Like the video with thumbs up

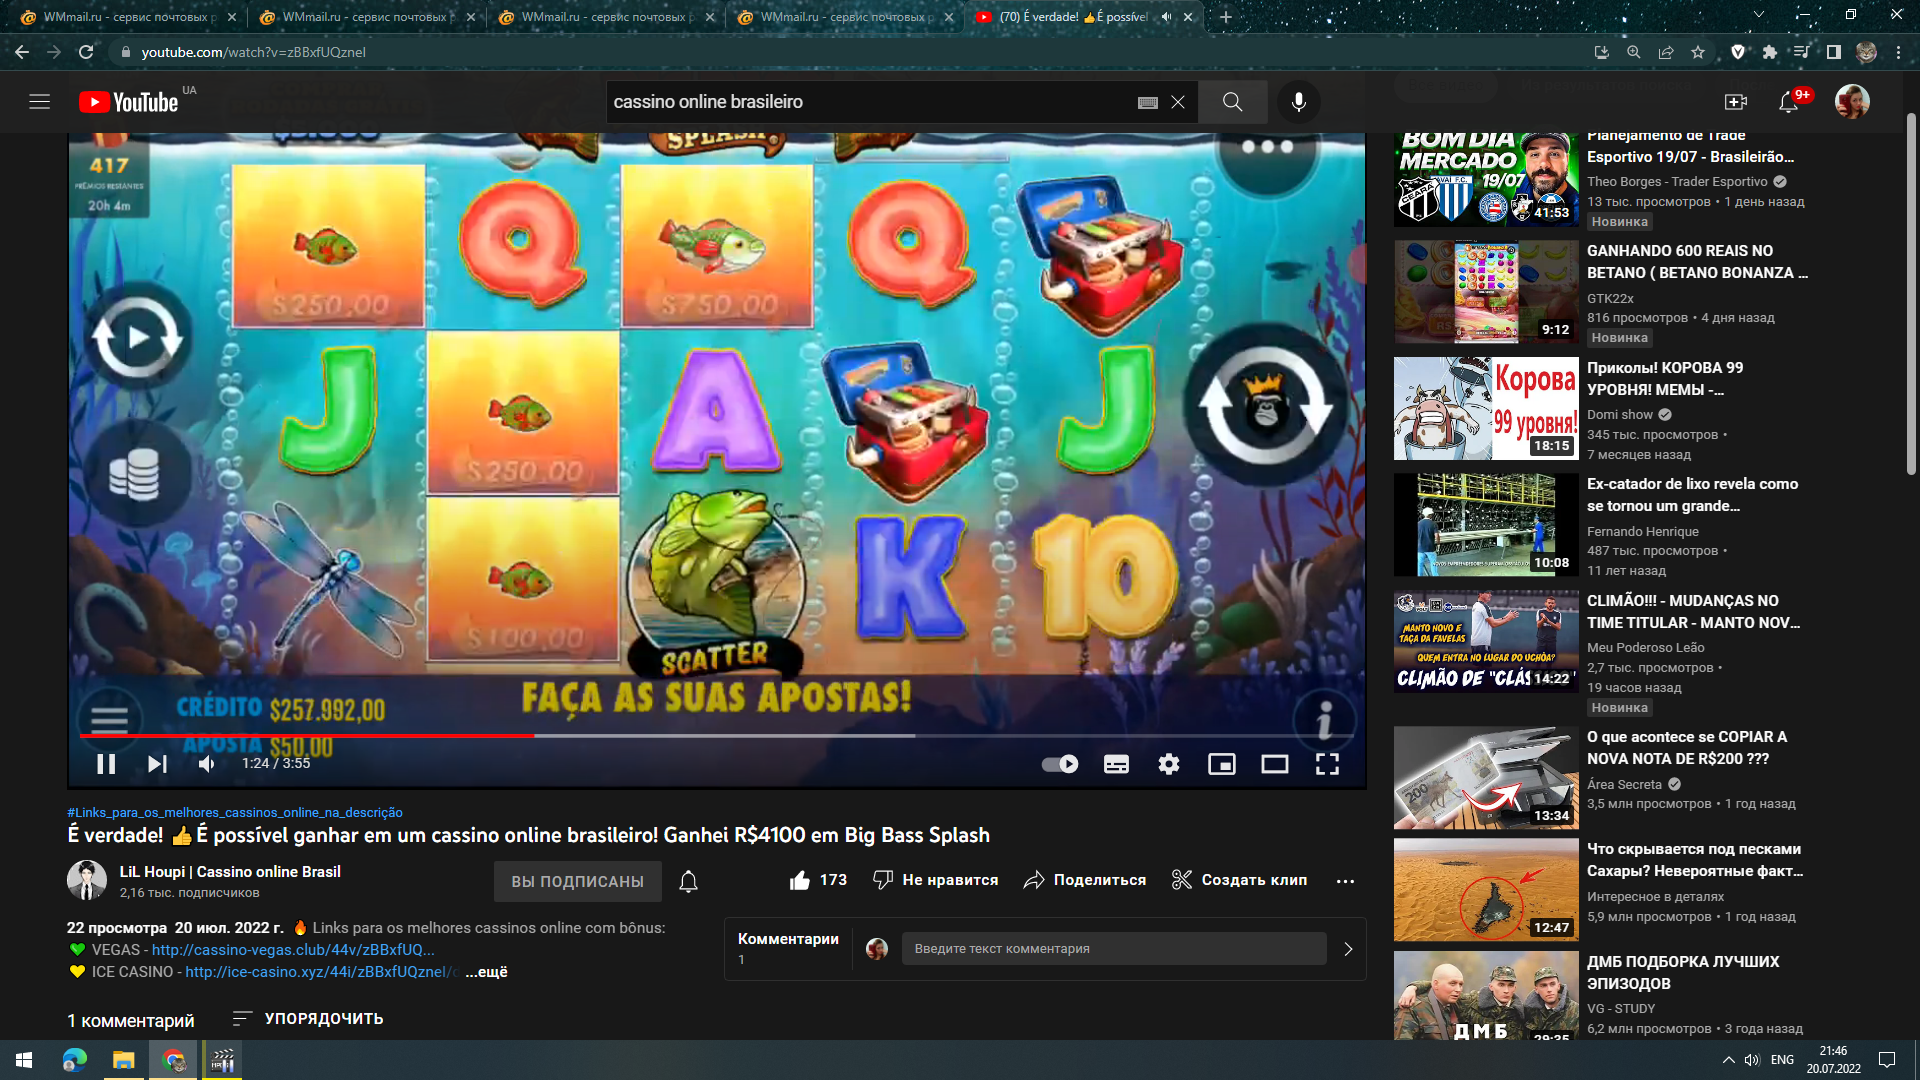click(818, 880)
